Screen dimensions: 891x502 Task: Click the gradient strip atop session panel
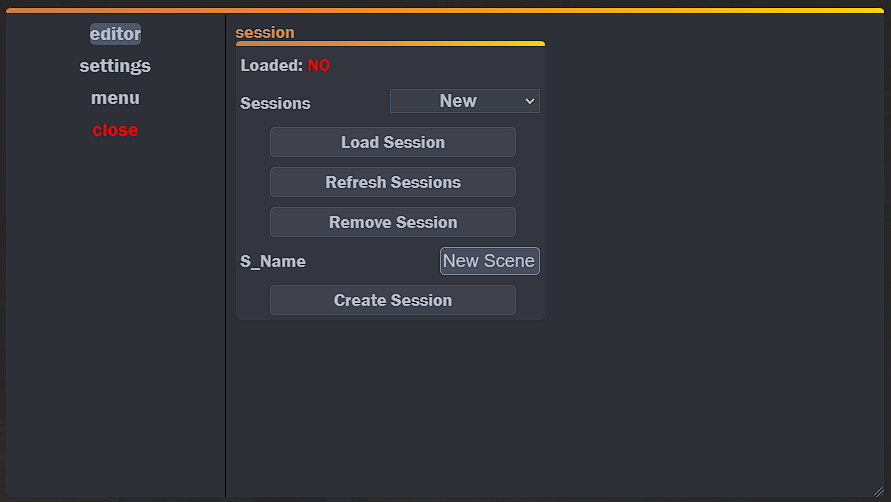[x=390, y=43]
